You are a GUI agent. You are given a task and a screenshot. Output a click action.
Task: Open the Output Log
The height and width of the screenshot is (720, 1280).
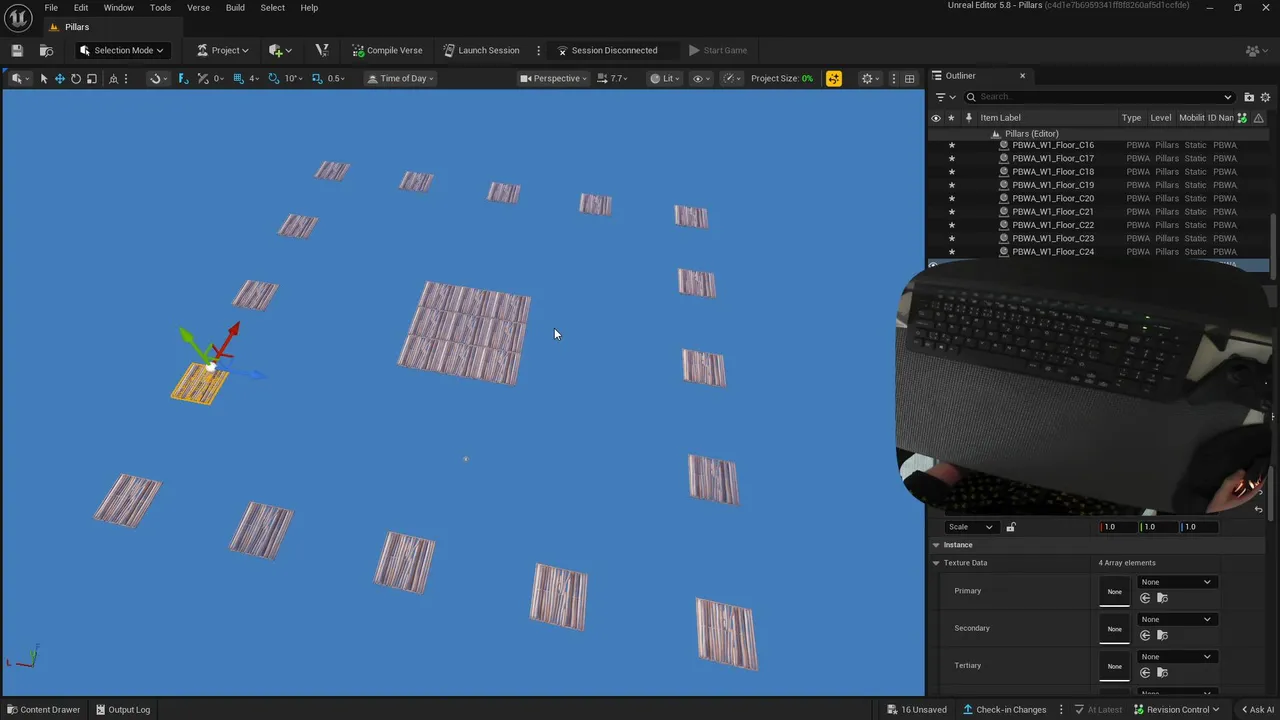point(122,710)
